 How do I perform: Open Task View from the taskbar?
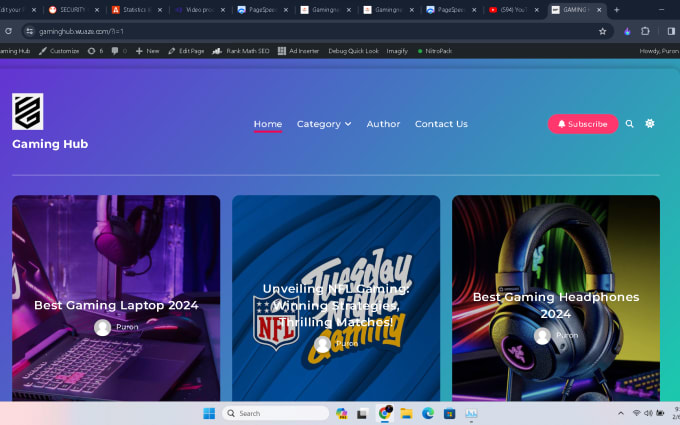[362, 413]
